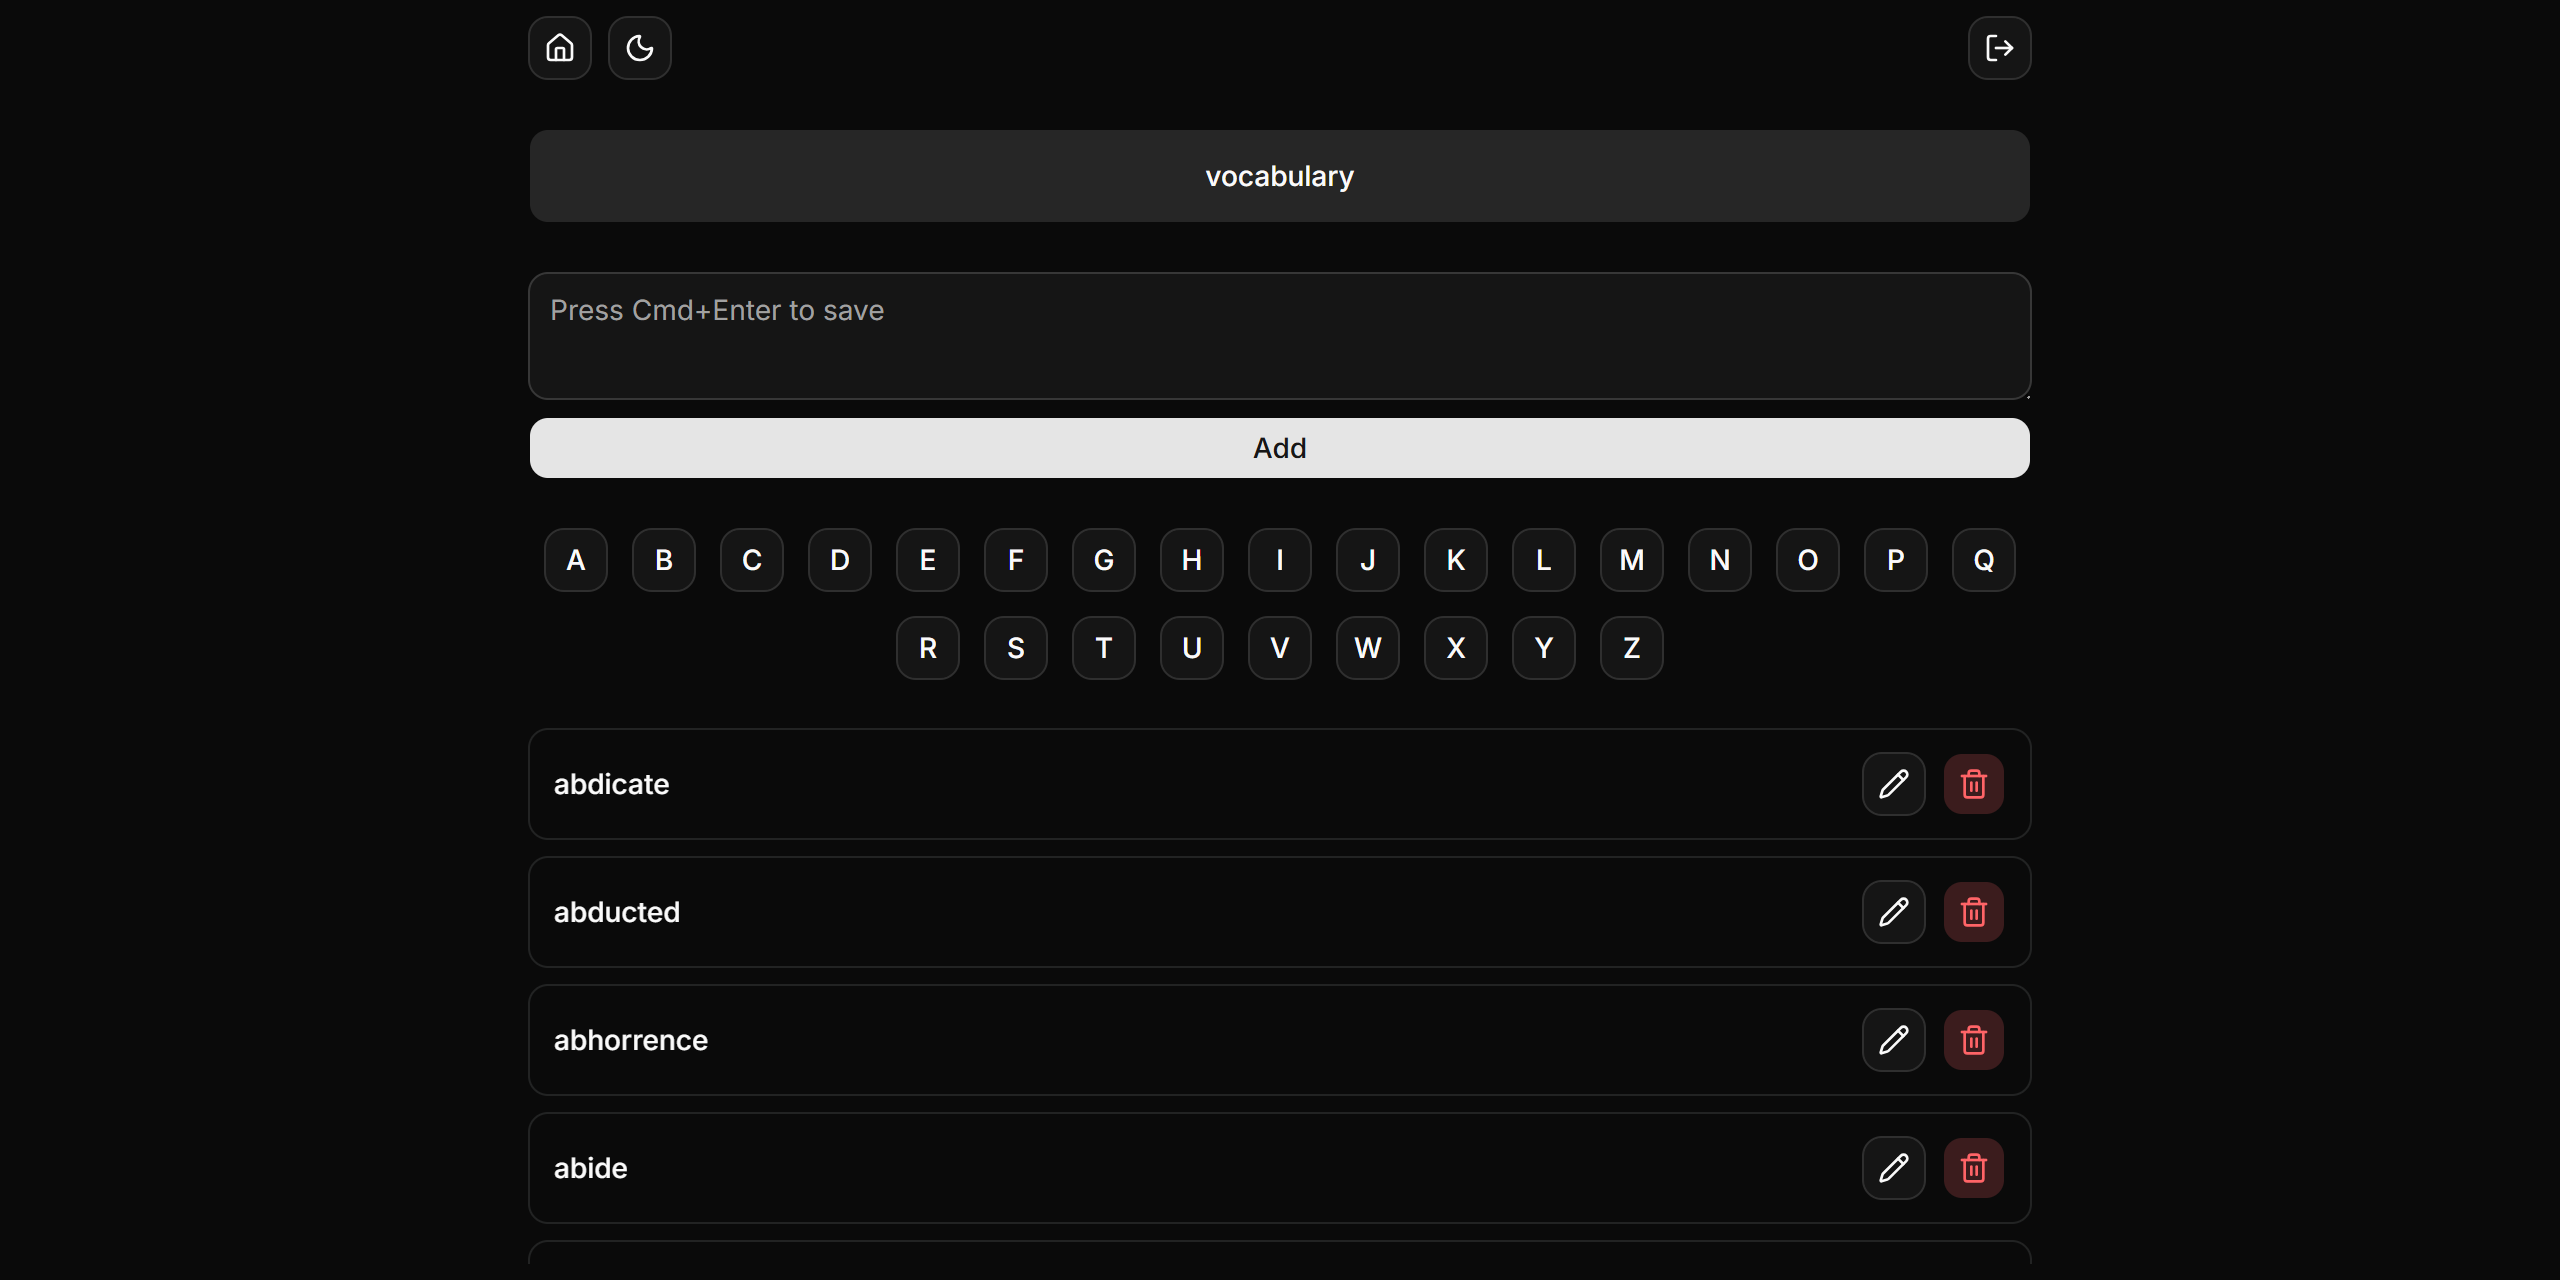Image resolution: width=2560 pixels, height=1280 pixels.
Task: Click the logout icon
Action: (1999, 48)
